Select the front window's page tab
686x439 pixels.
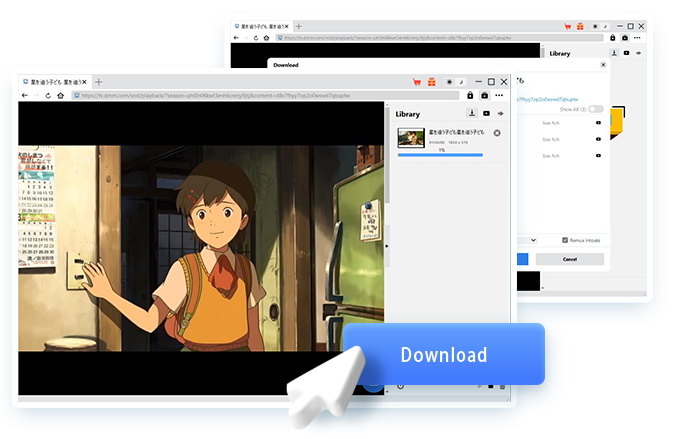54,82
